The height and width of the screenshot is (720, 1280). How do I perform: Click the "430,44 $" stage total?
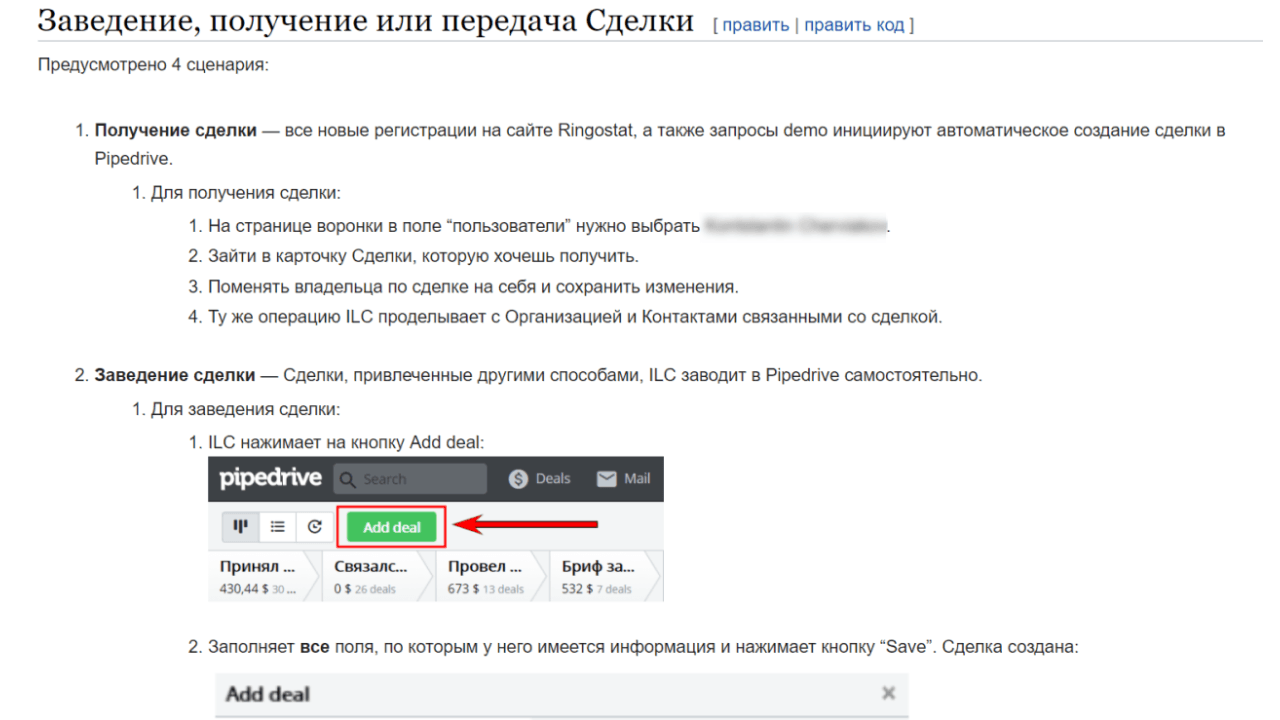(x=244, y=589)
